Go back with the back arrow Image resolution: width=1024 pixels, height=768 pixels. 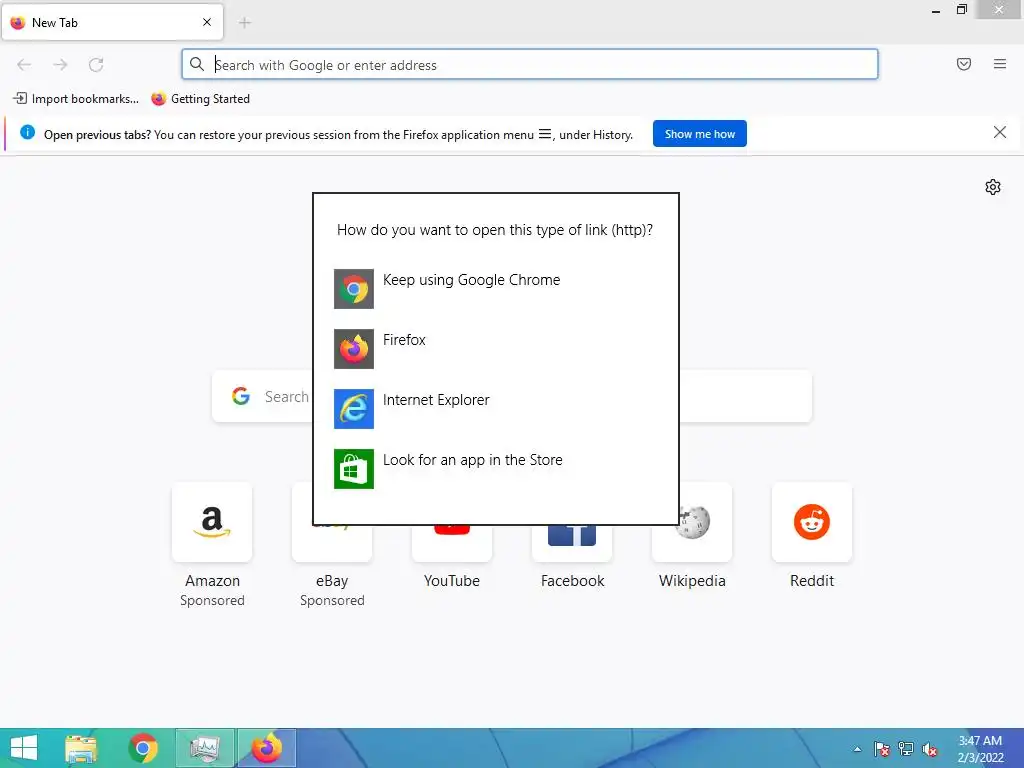click(x=24, y=64)
